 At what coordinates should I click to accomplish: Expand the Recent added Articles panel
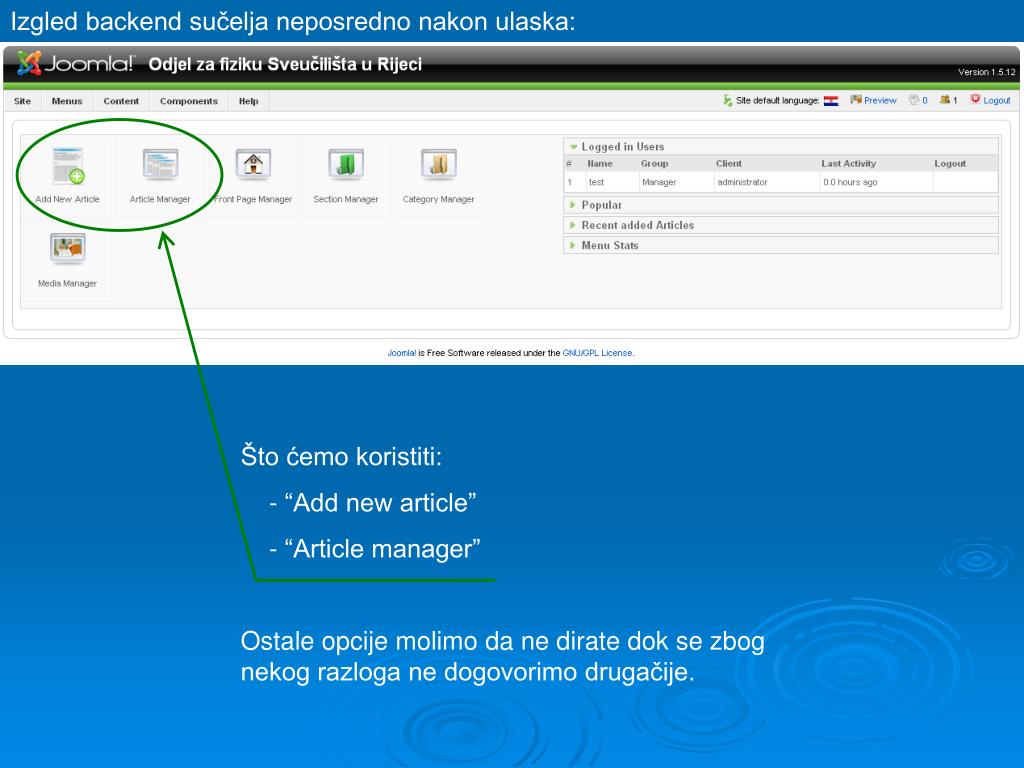(781, 225)
